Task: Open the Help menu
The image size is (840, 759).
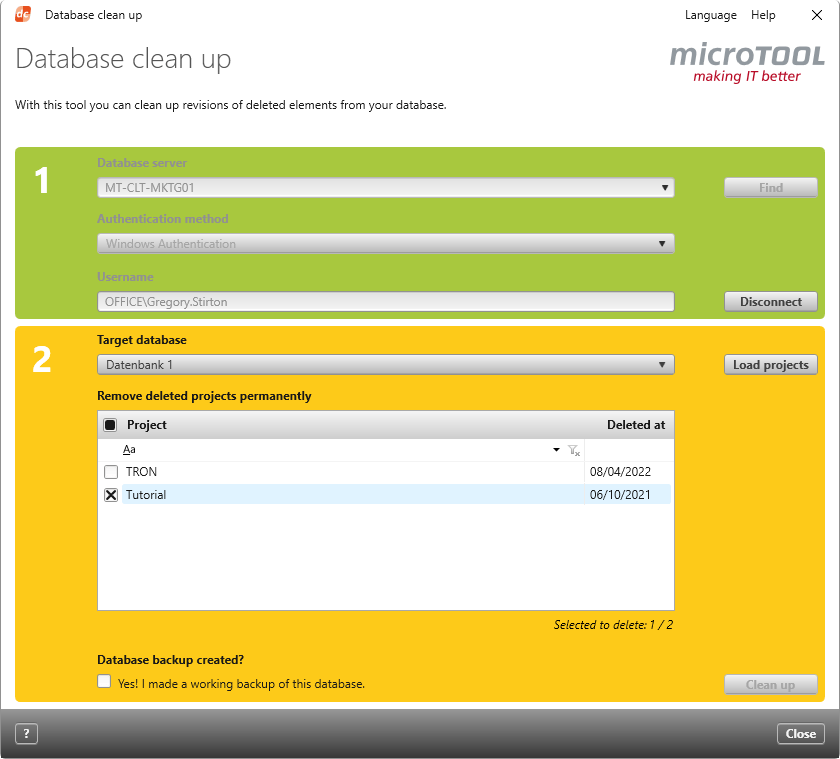Action: point(763,15)
